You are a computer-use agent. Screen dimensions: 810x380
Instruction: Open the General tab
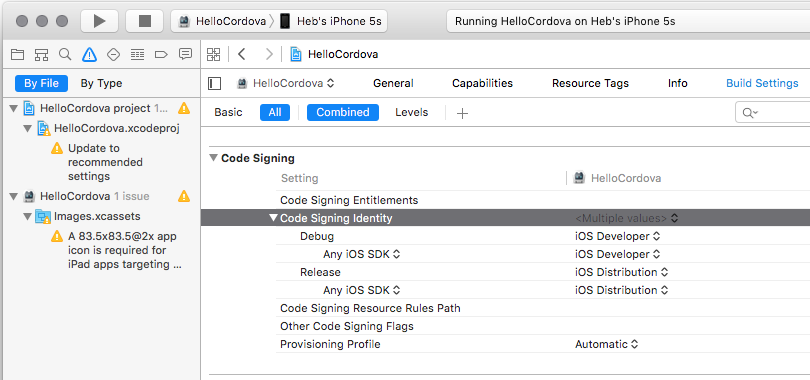(x=393, y=83)
